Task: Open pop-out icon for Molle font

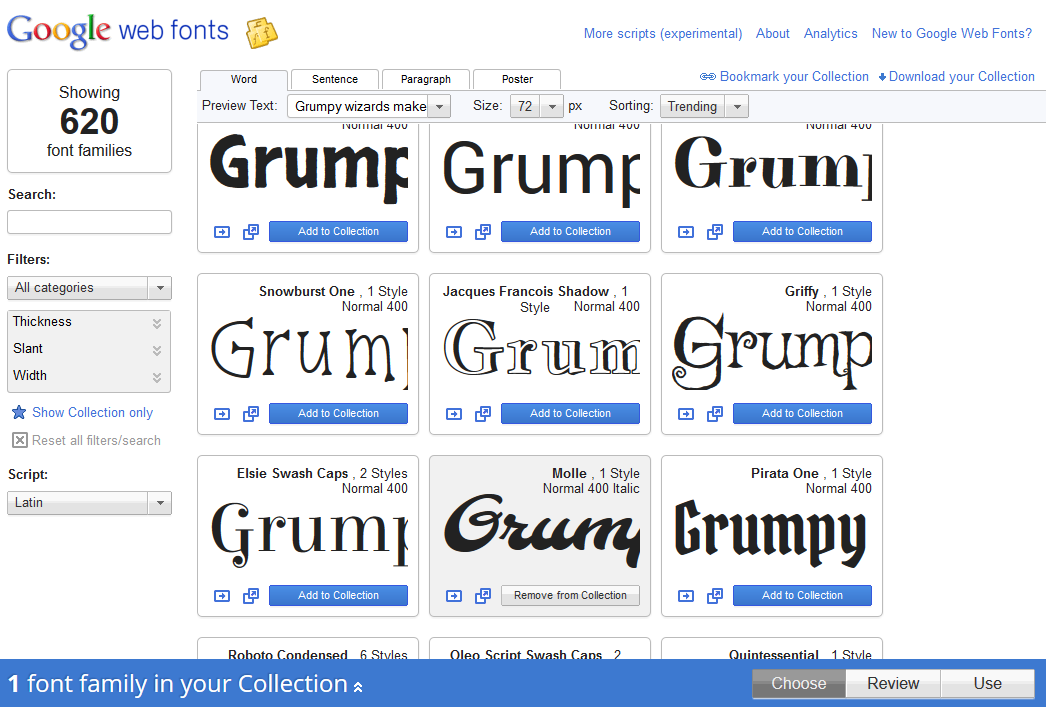Action: click(x=483, y=595)
